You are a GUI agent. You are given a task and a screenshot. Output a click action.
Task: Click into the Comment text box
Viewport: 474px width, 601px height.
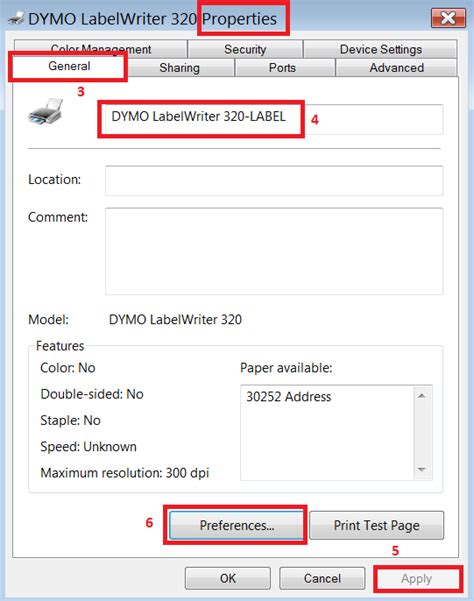point(274,251)
